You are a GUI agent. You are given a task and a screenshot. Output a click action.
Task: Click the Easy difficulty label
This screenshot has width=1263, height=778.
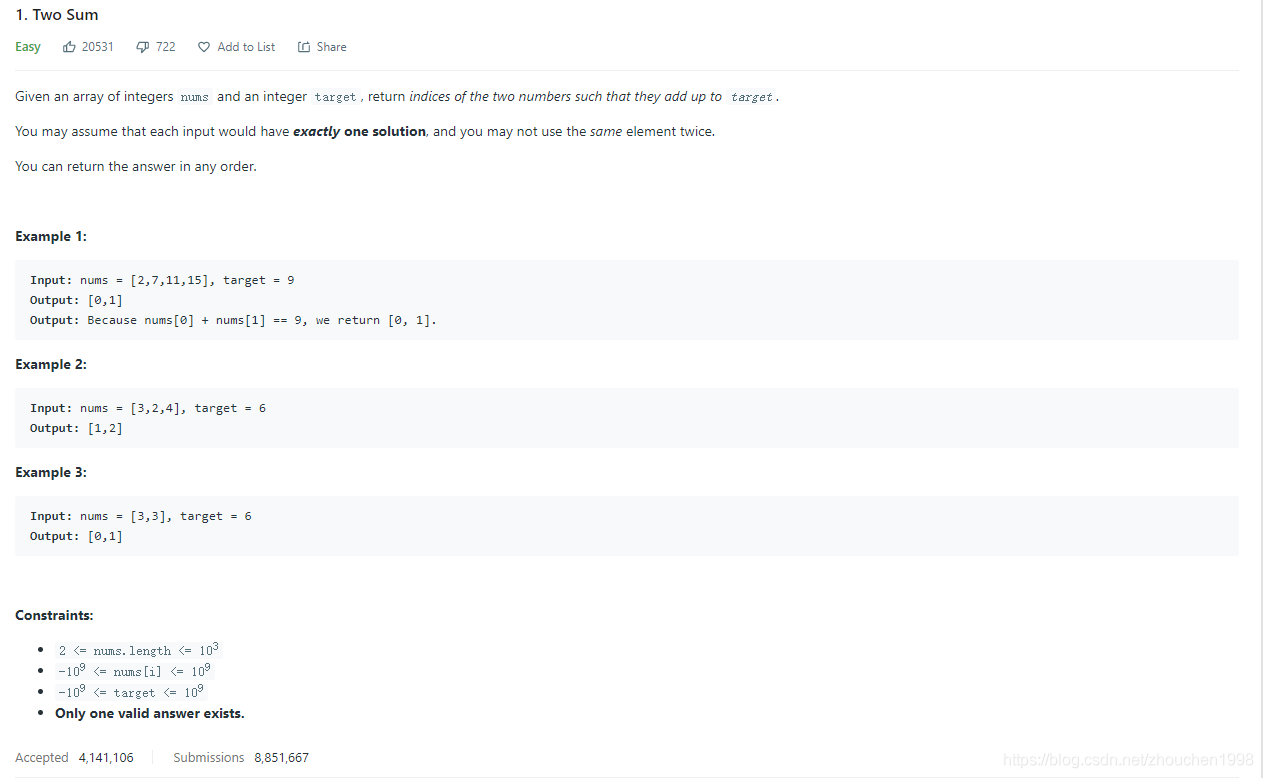28,47
